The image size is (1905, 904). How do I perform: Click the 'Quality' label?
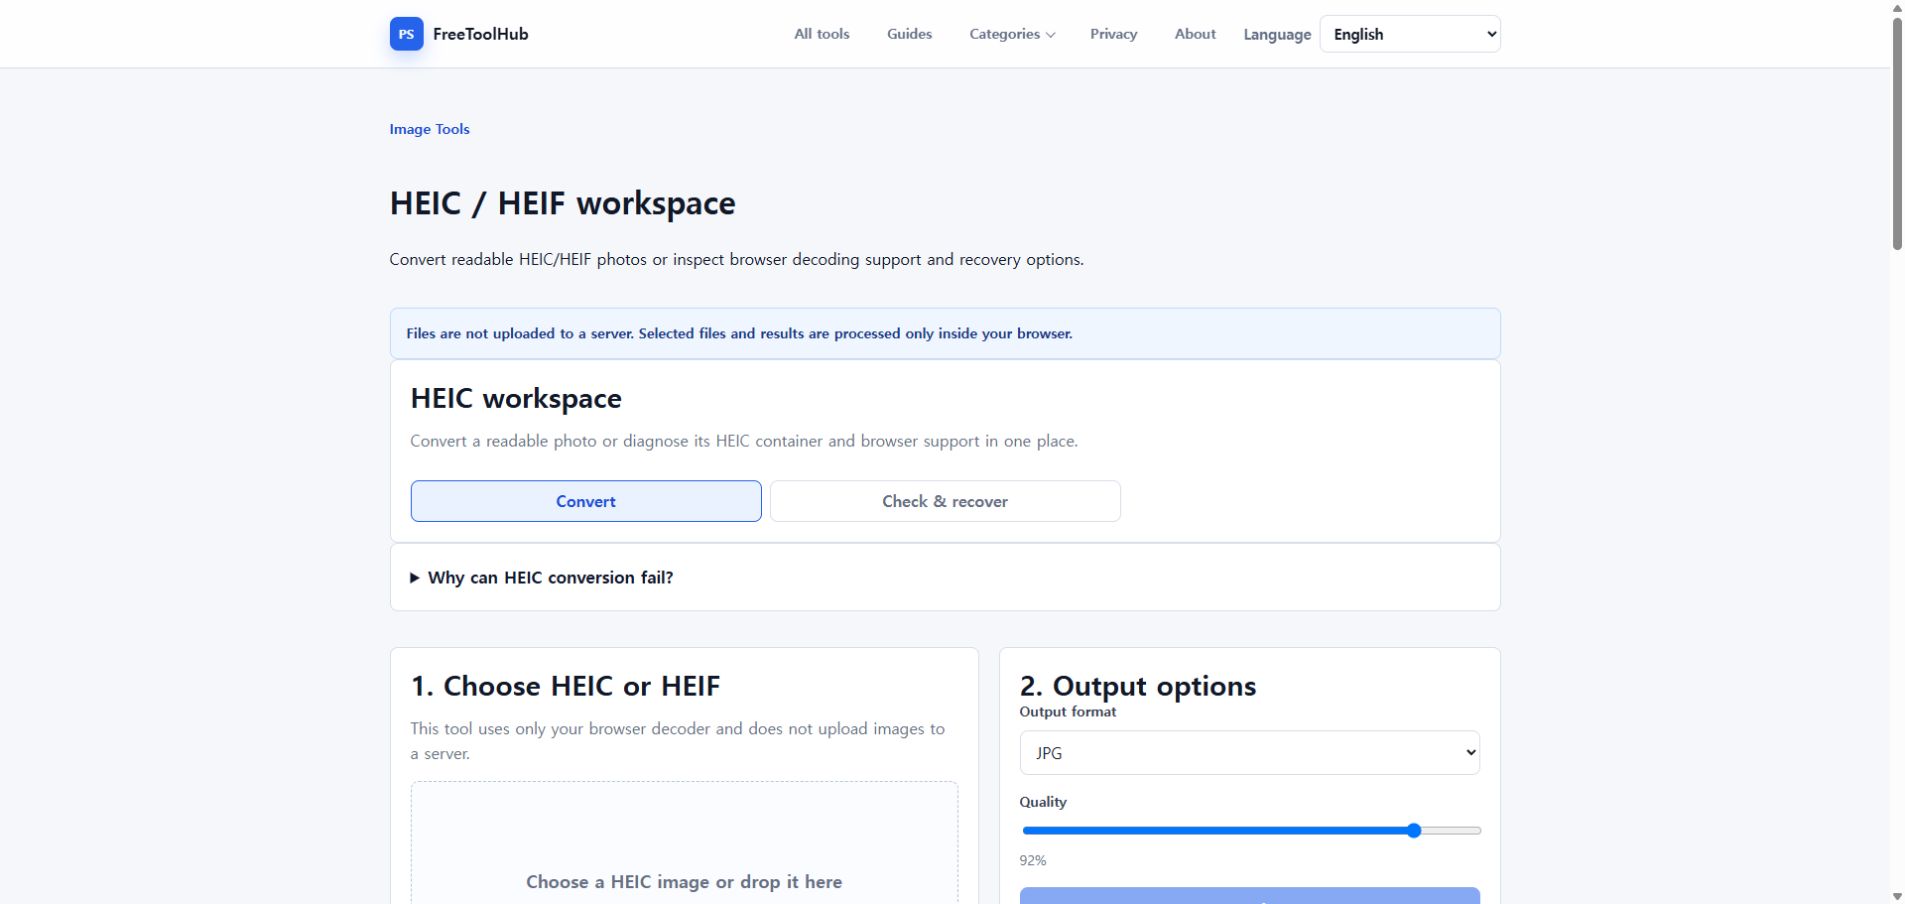1043,802
